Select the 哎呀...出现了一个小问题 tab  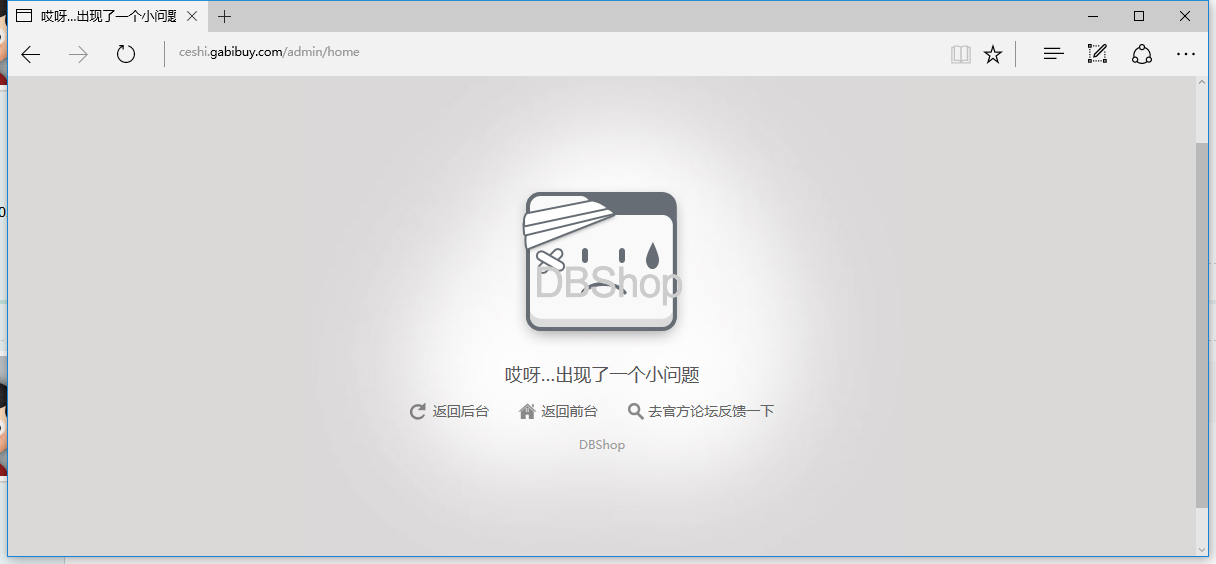click(108, 16)
